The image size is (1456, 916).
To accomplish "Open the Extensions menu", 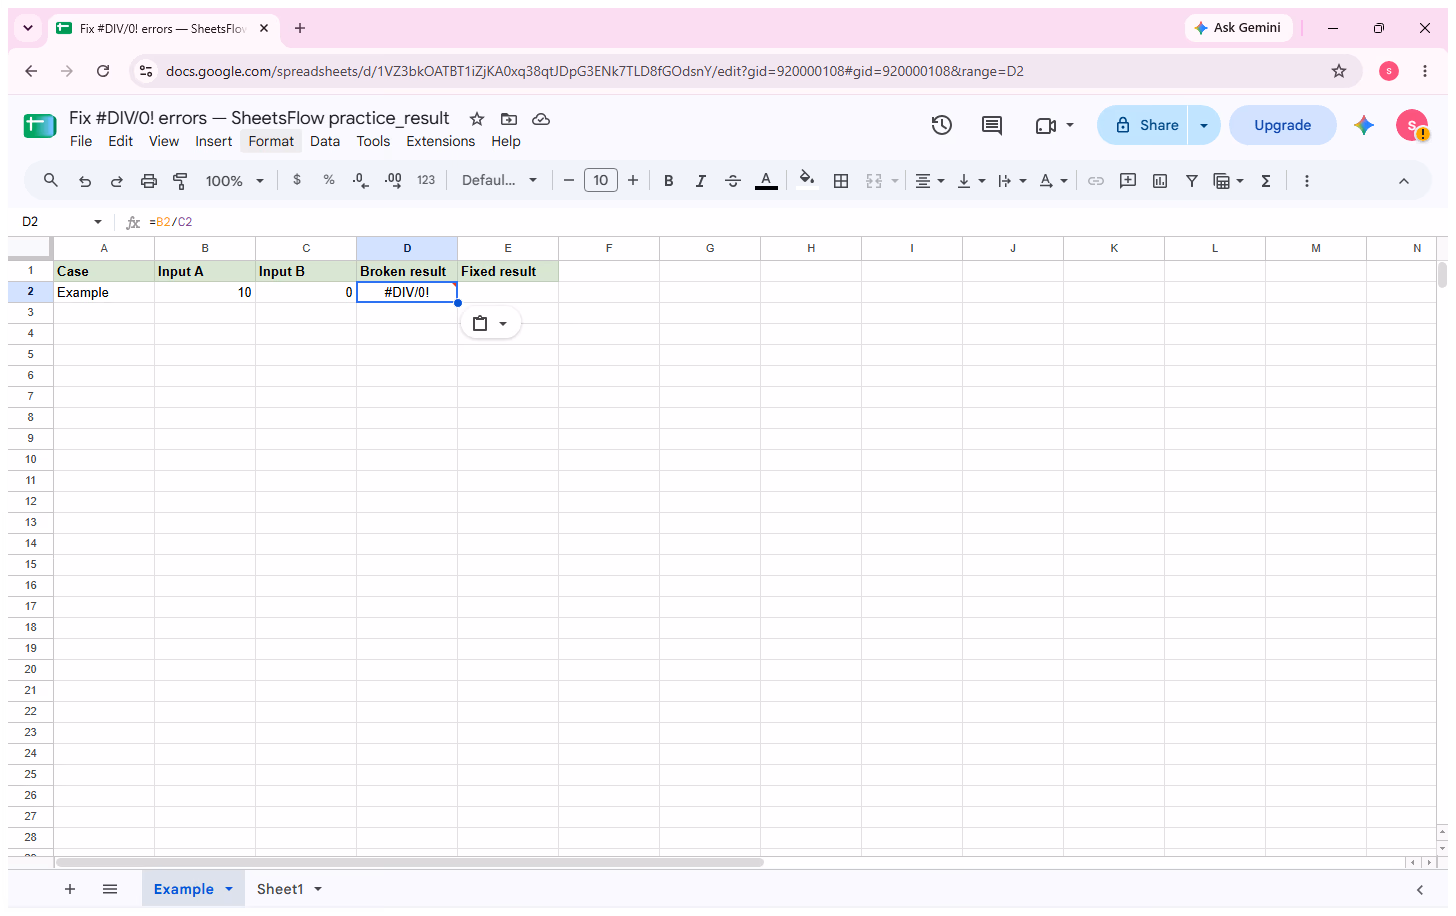I will pyautogui.click(x=440, y=141).
